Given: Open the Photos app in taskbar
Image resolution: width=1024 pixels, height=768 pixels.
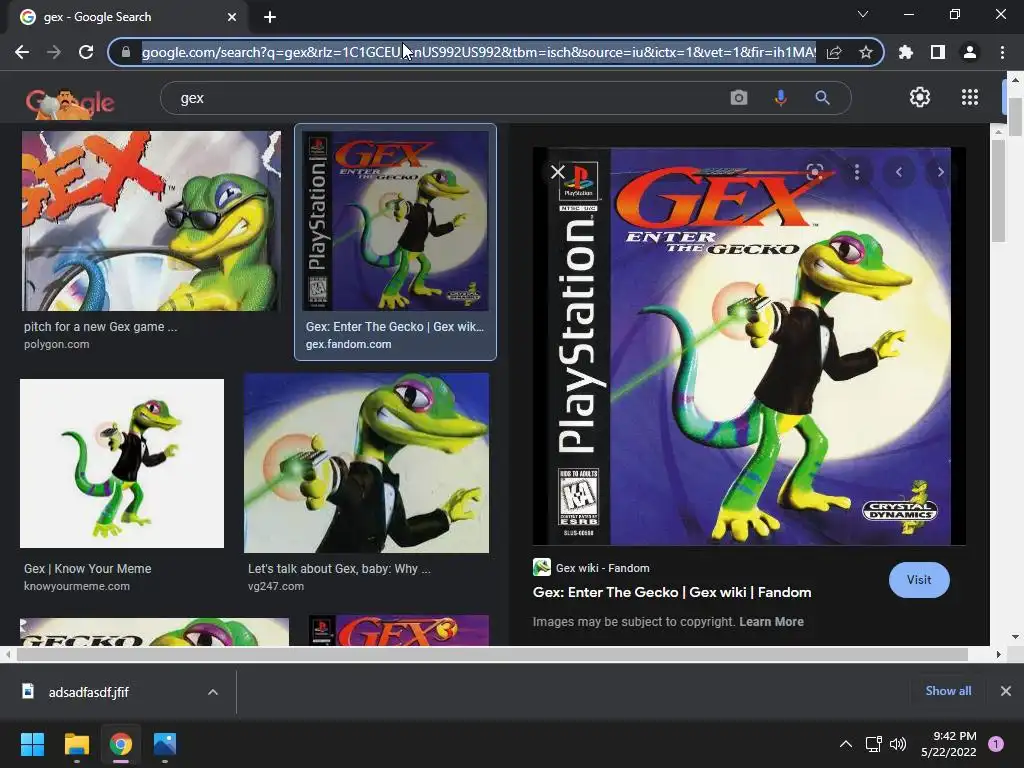Looking at the screenshot, I should 165,744.
